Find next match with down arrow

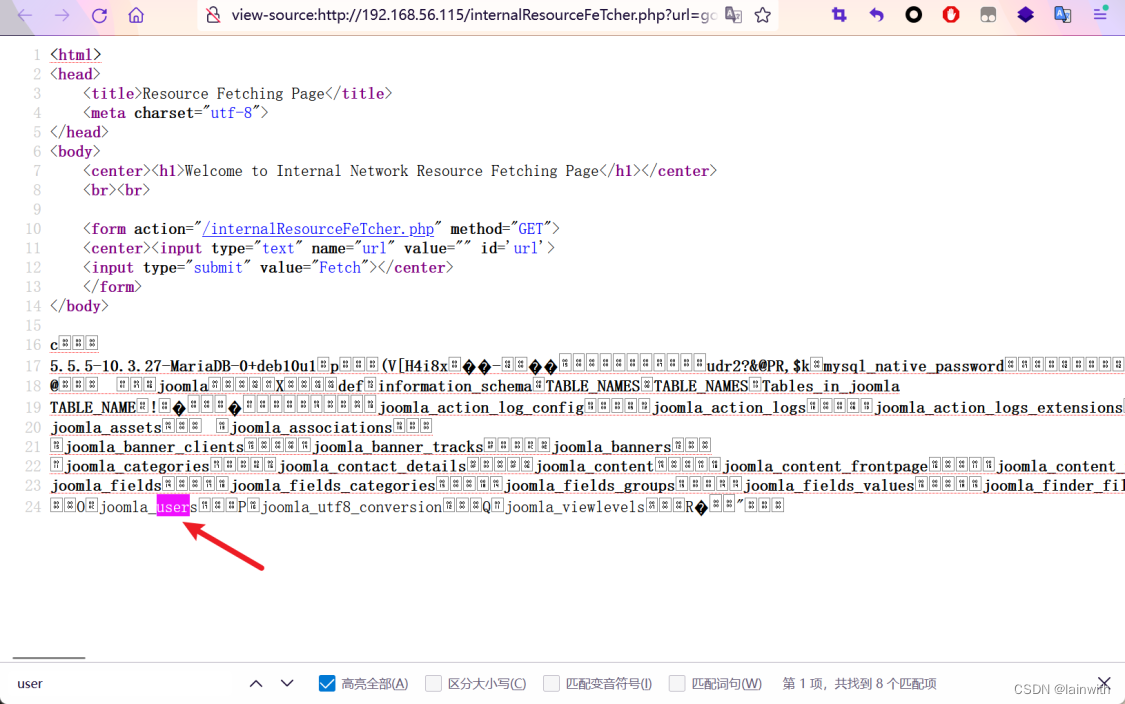click(287, 683)
